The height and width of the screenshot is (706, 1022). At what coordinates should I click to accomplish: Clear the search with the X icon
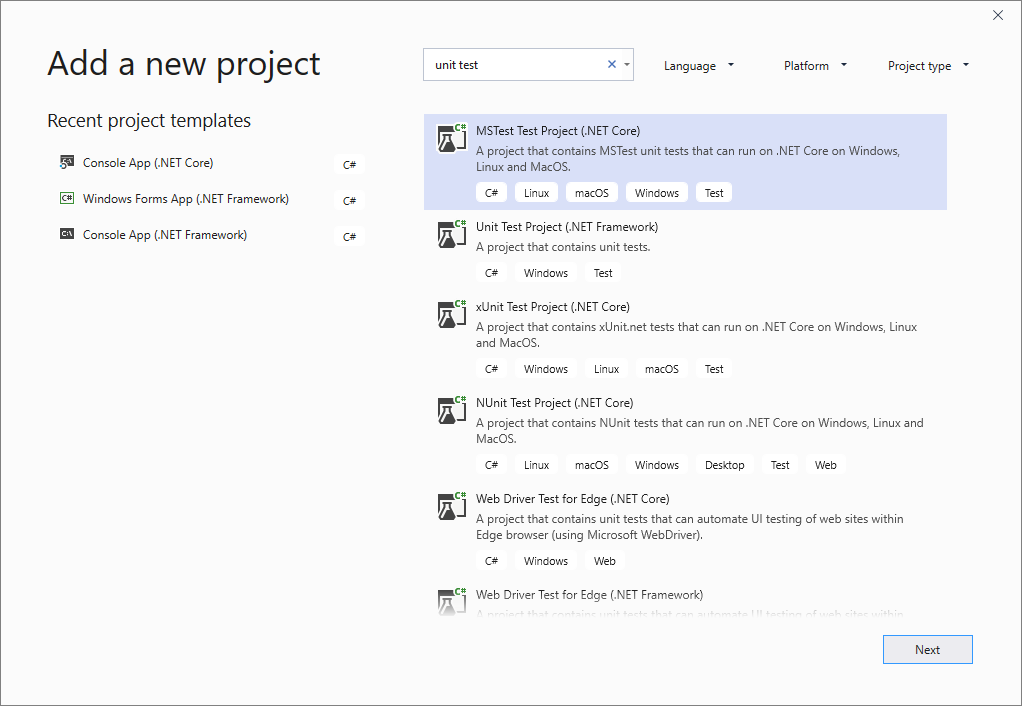click(611, 63)
